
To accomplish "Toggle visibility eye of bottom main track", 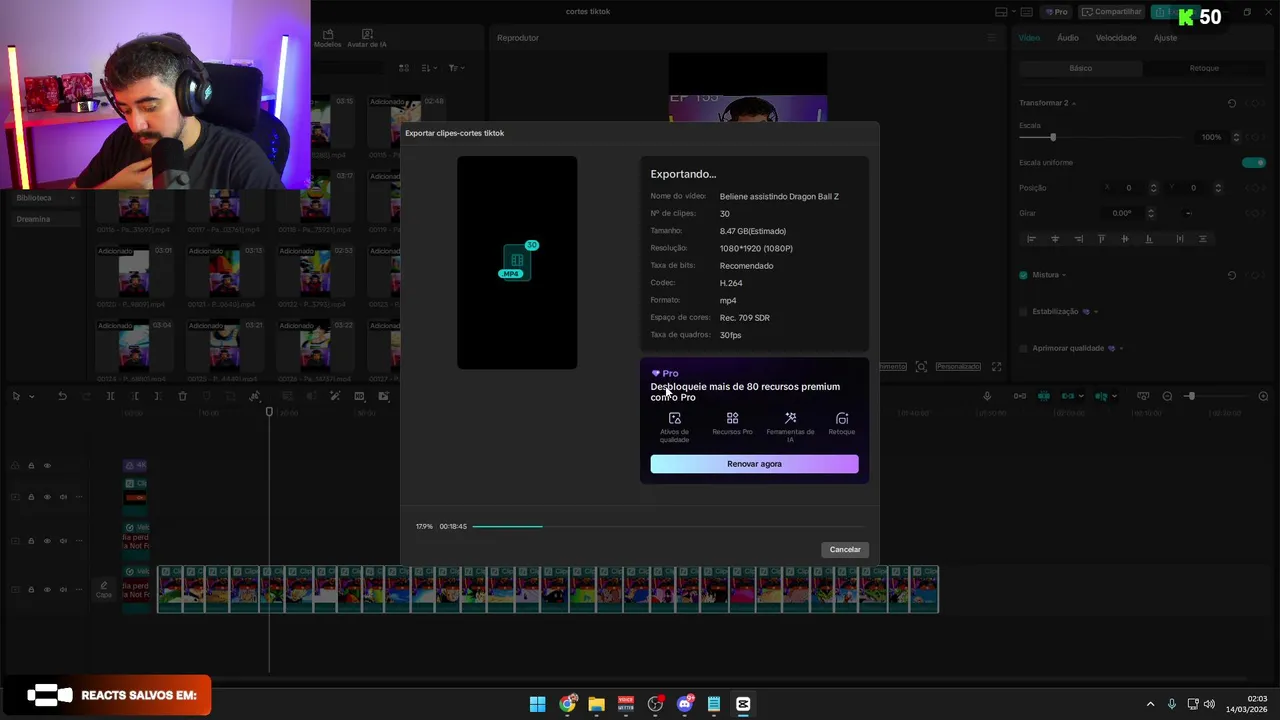I will click(47, 590).
